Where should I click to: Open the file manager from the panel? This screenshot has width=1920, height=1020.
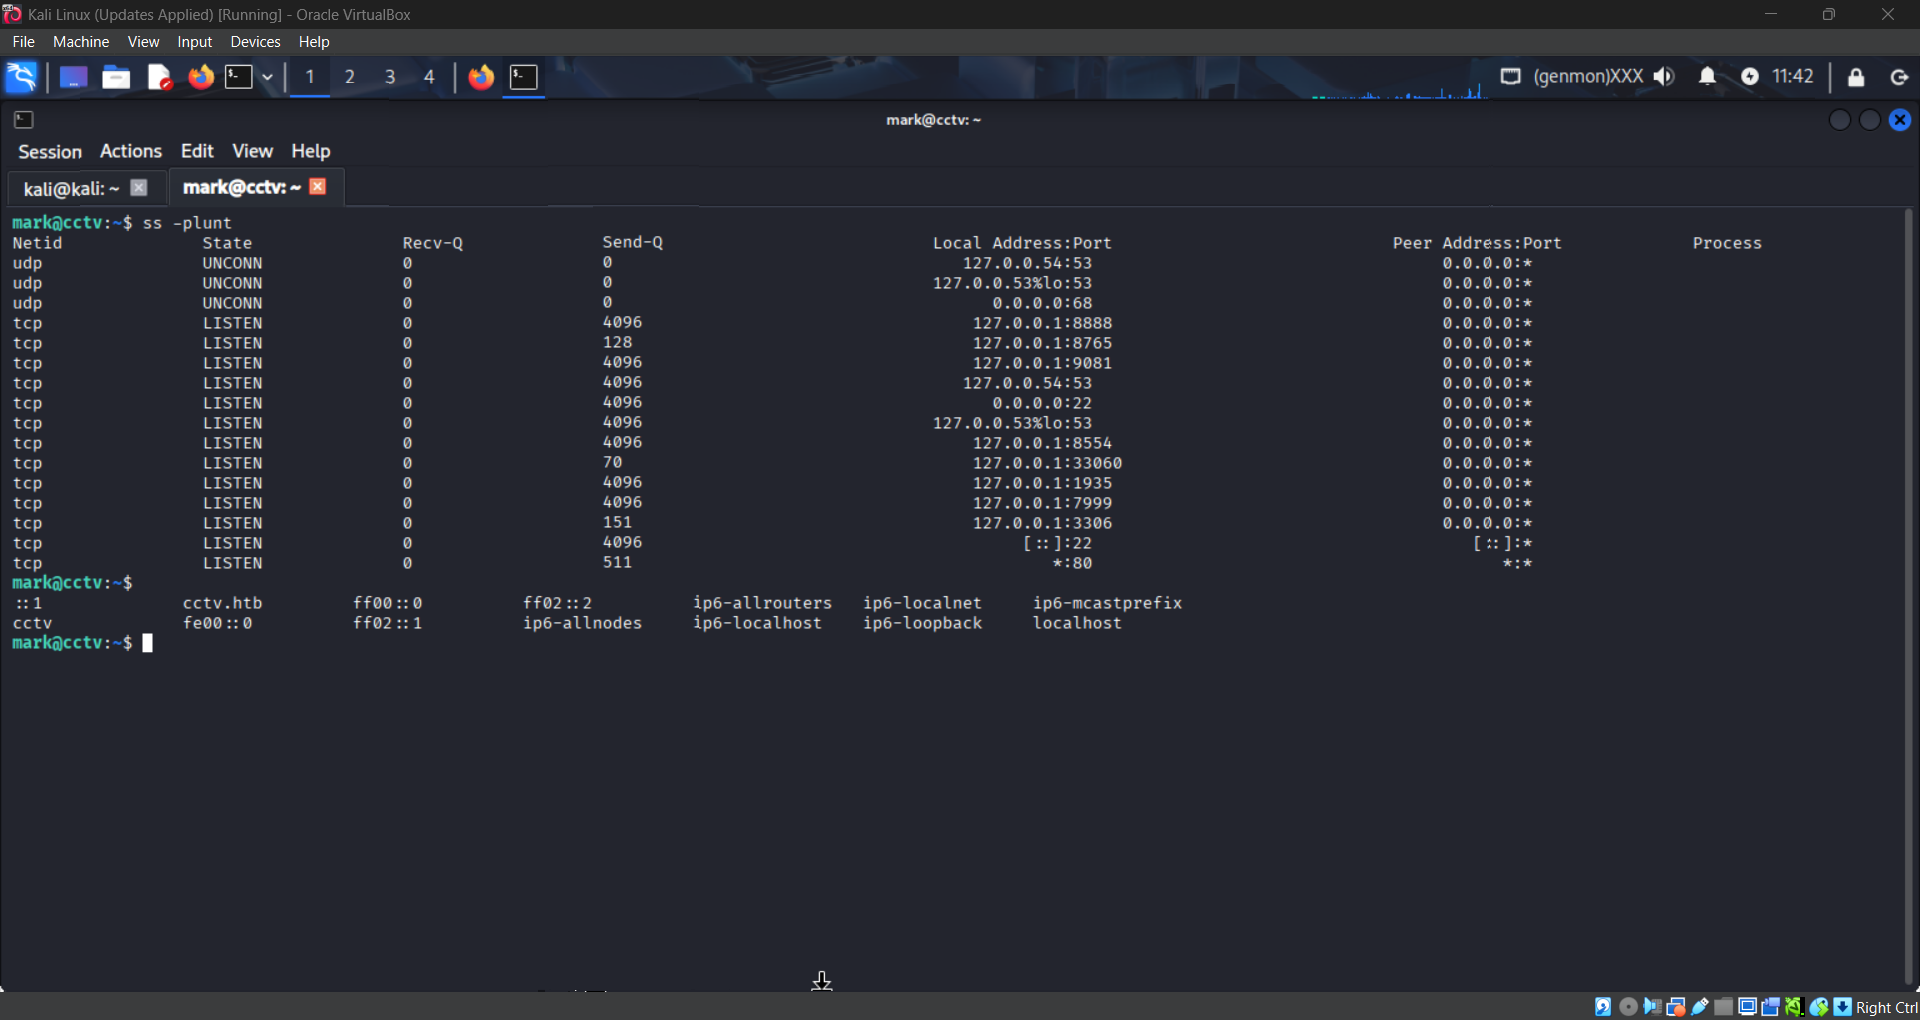[116, 77]
